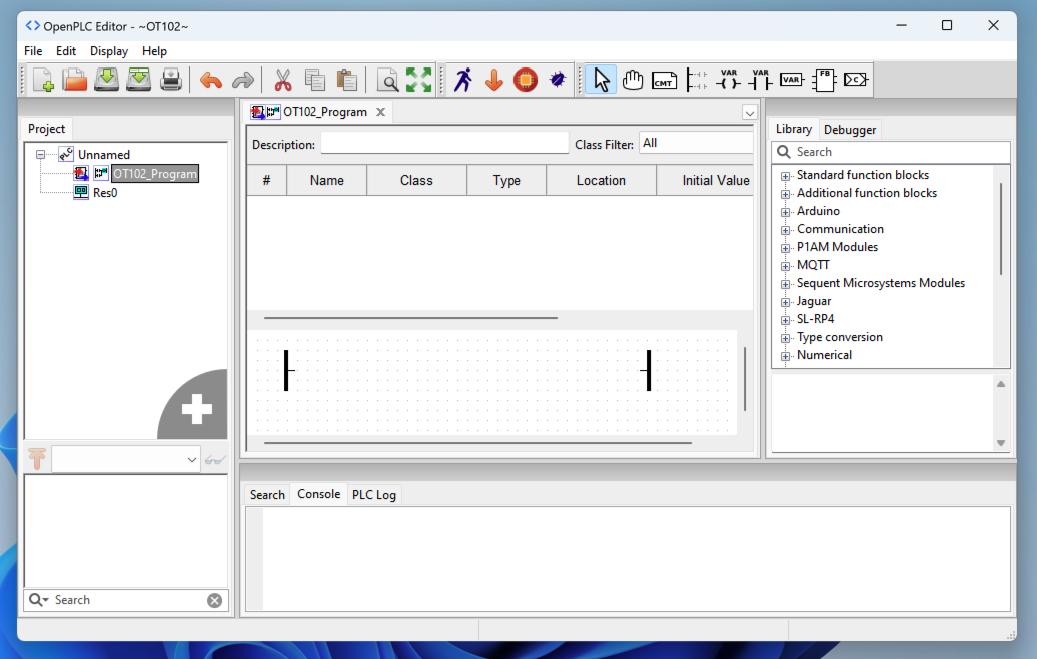The height and width of the screenshot is (659, 1037).
Task: Collapse the Unnamed project tree node
Action: tap(41, 155)
